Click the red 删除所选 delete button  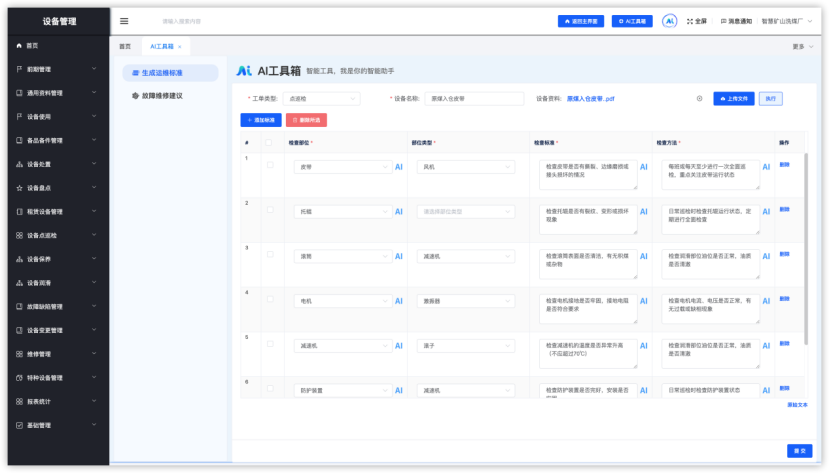tap(306, 120)
